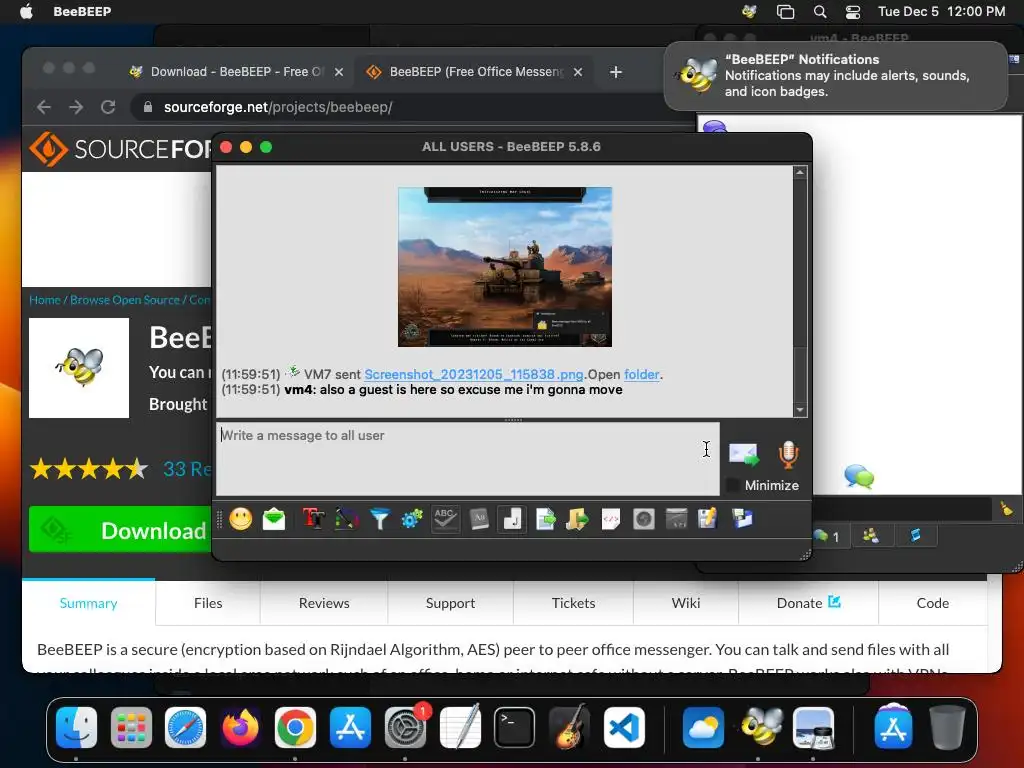The height and width of the screenshot is (768, 1024).
Task: Toggle the music note sound icon
Action: pos(512,519)
